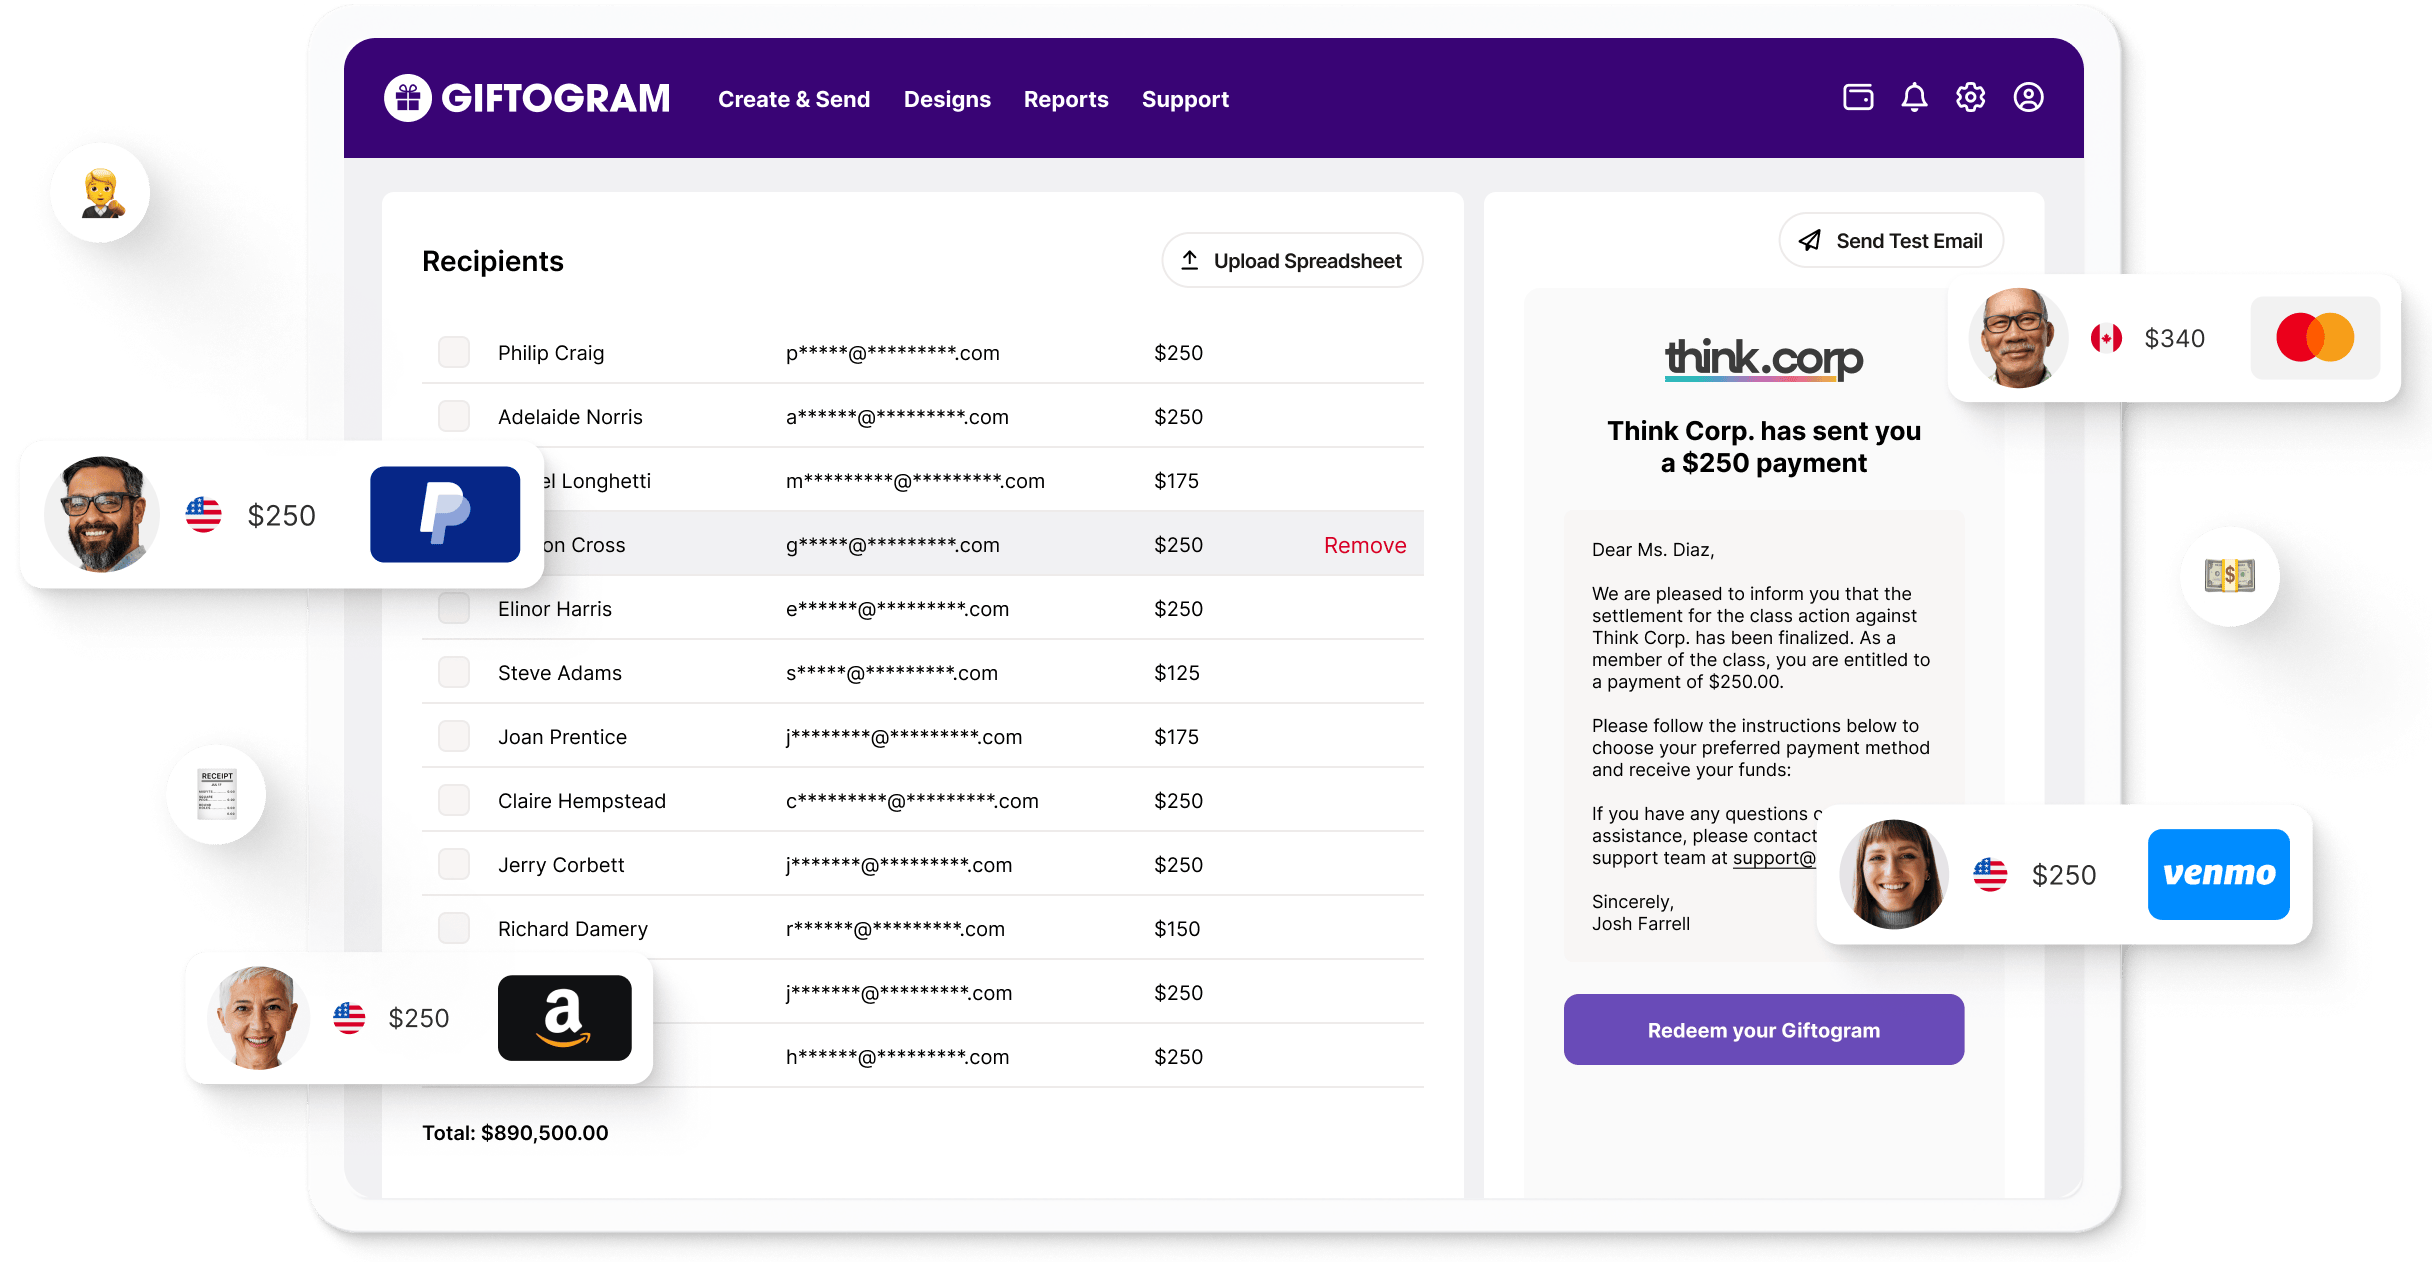Click the GIFTOGRAM wordmark
The height and width of the screenshot is (1263, 2432).
click(x=556, y=98)
